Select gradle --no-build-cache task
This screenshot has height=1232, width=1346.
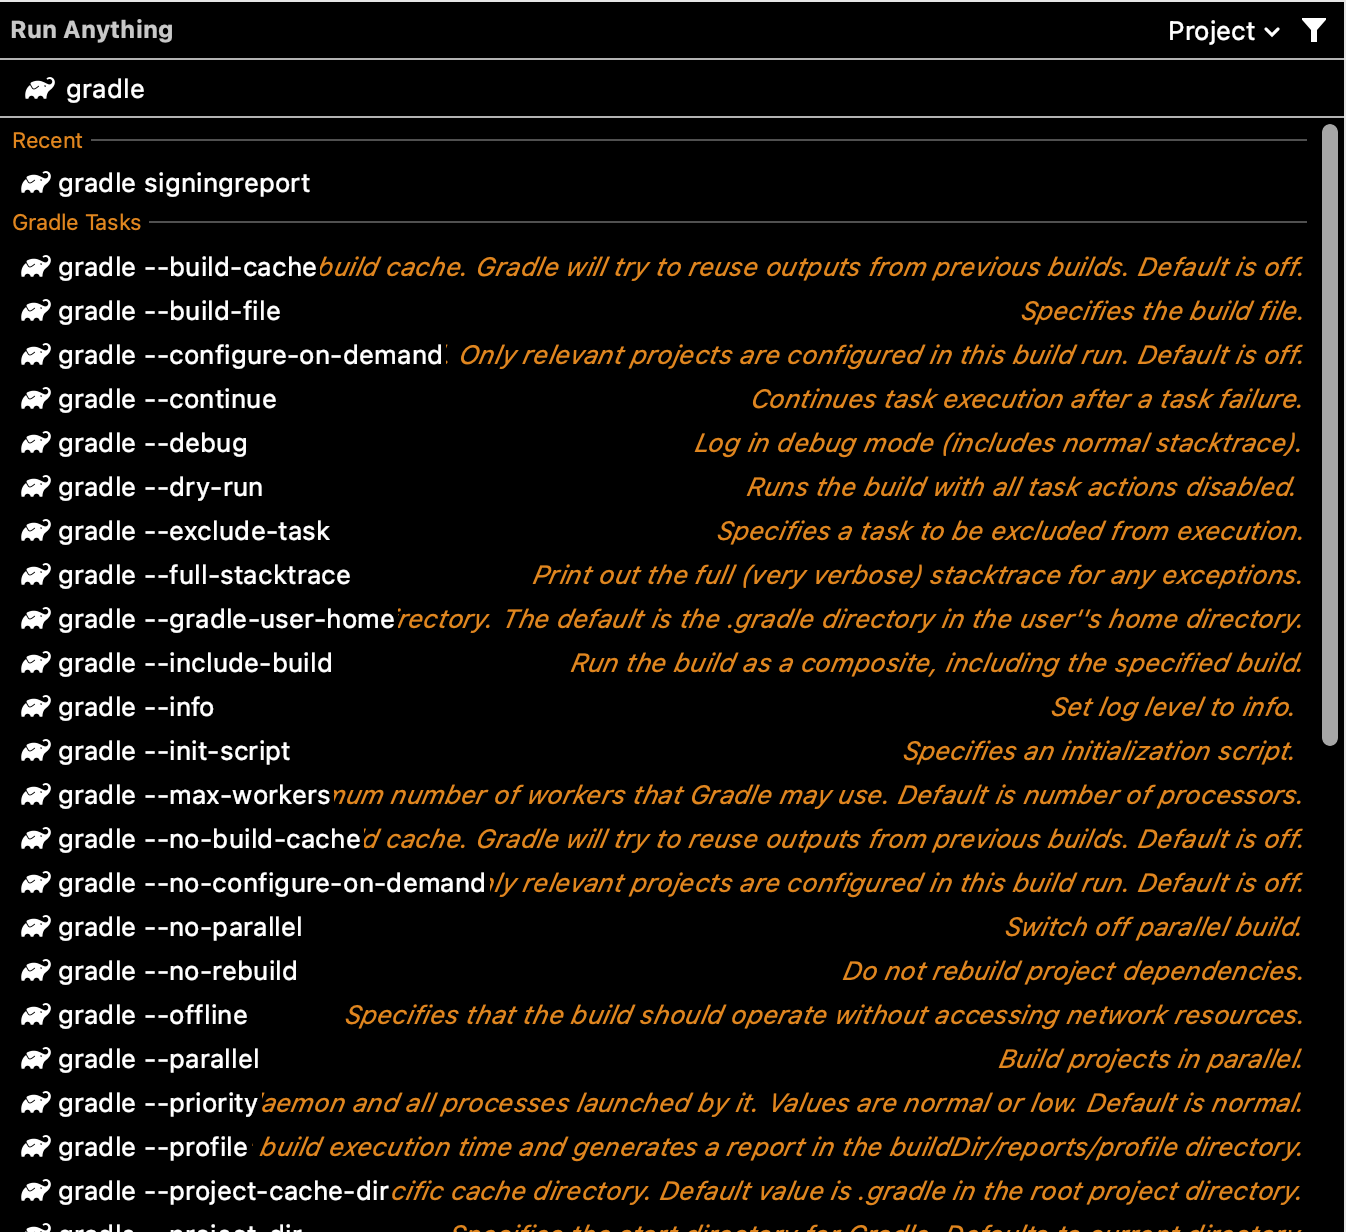[660, 839]
